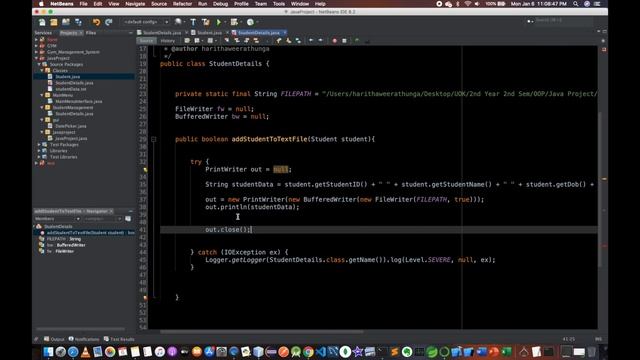The image size is (640, 360).
Task: Select bw : BufferedWriter in Navigator
Action: (66, 245)
